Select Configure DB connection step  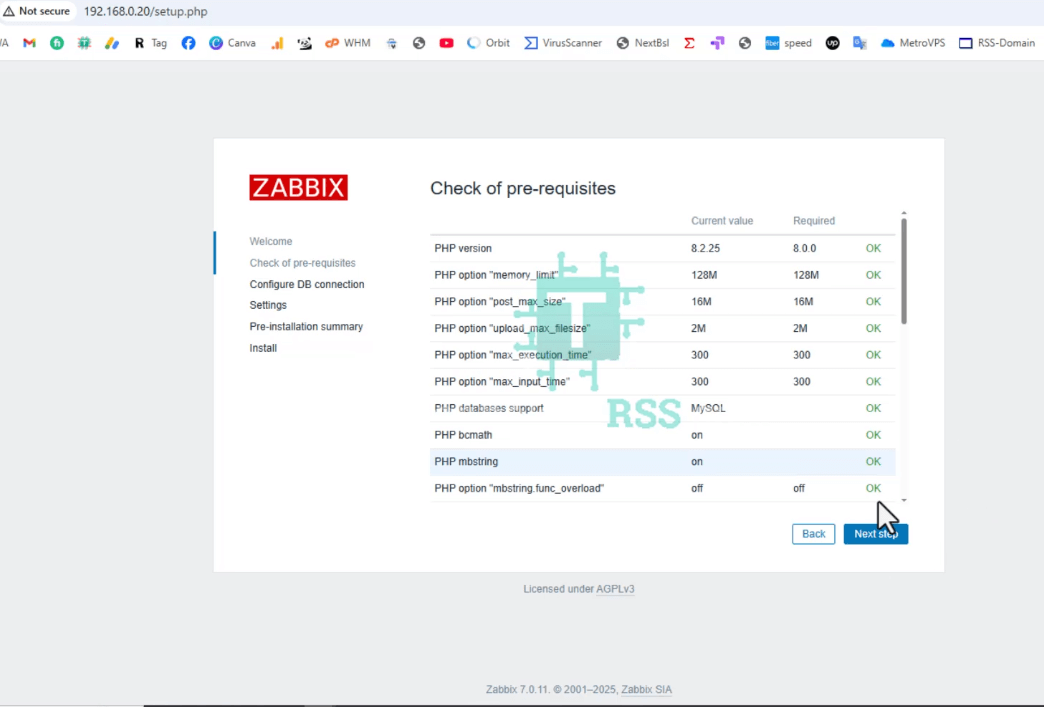click(x=307, y=284)
